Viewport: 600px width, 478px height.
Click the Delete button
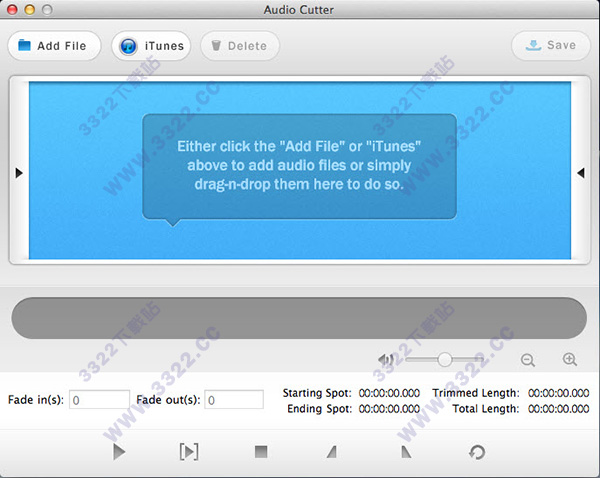click(x=240, y=46)
